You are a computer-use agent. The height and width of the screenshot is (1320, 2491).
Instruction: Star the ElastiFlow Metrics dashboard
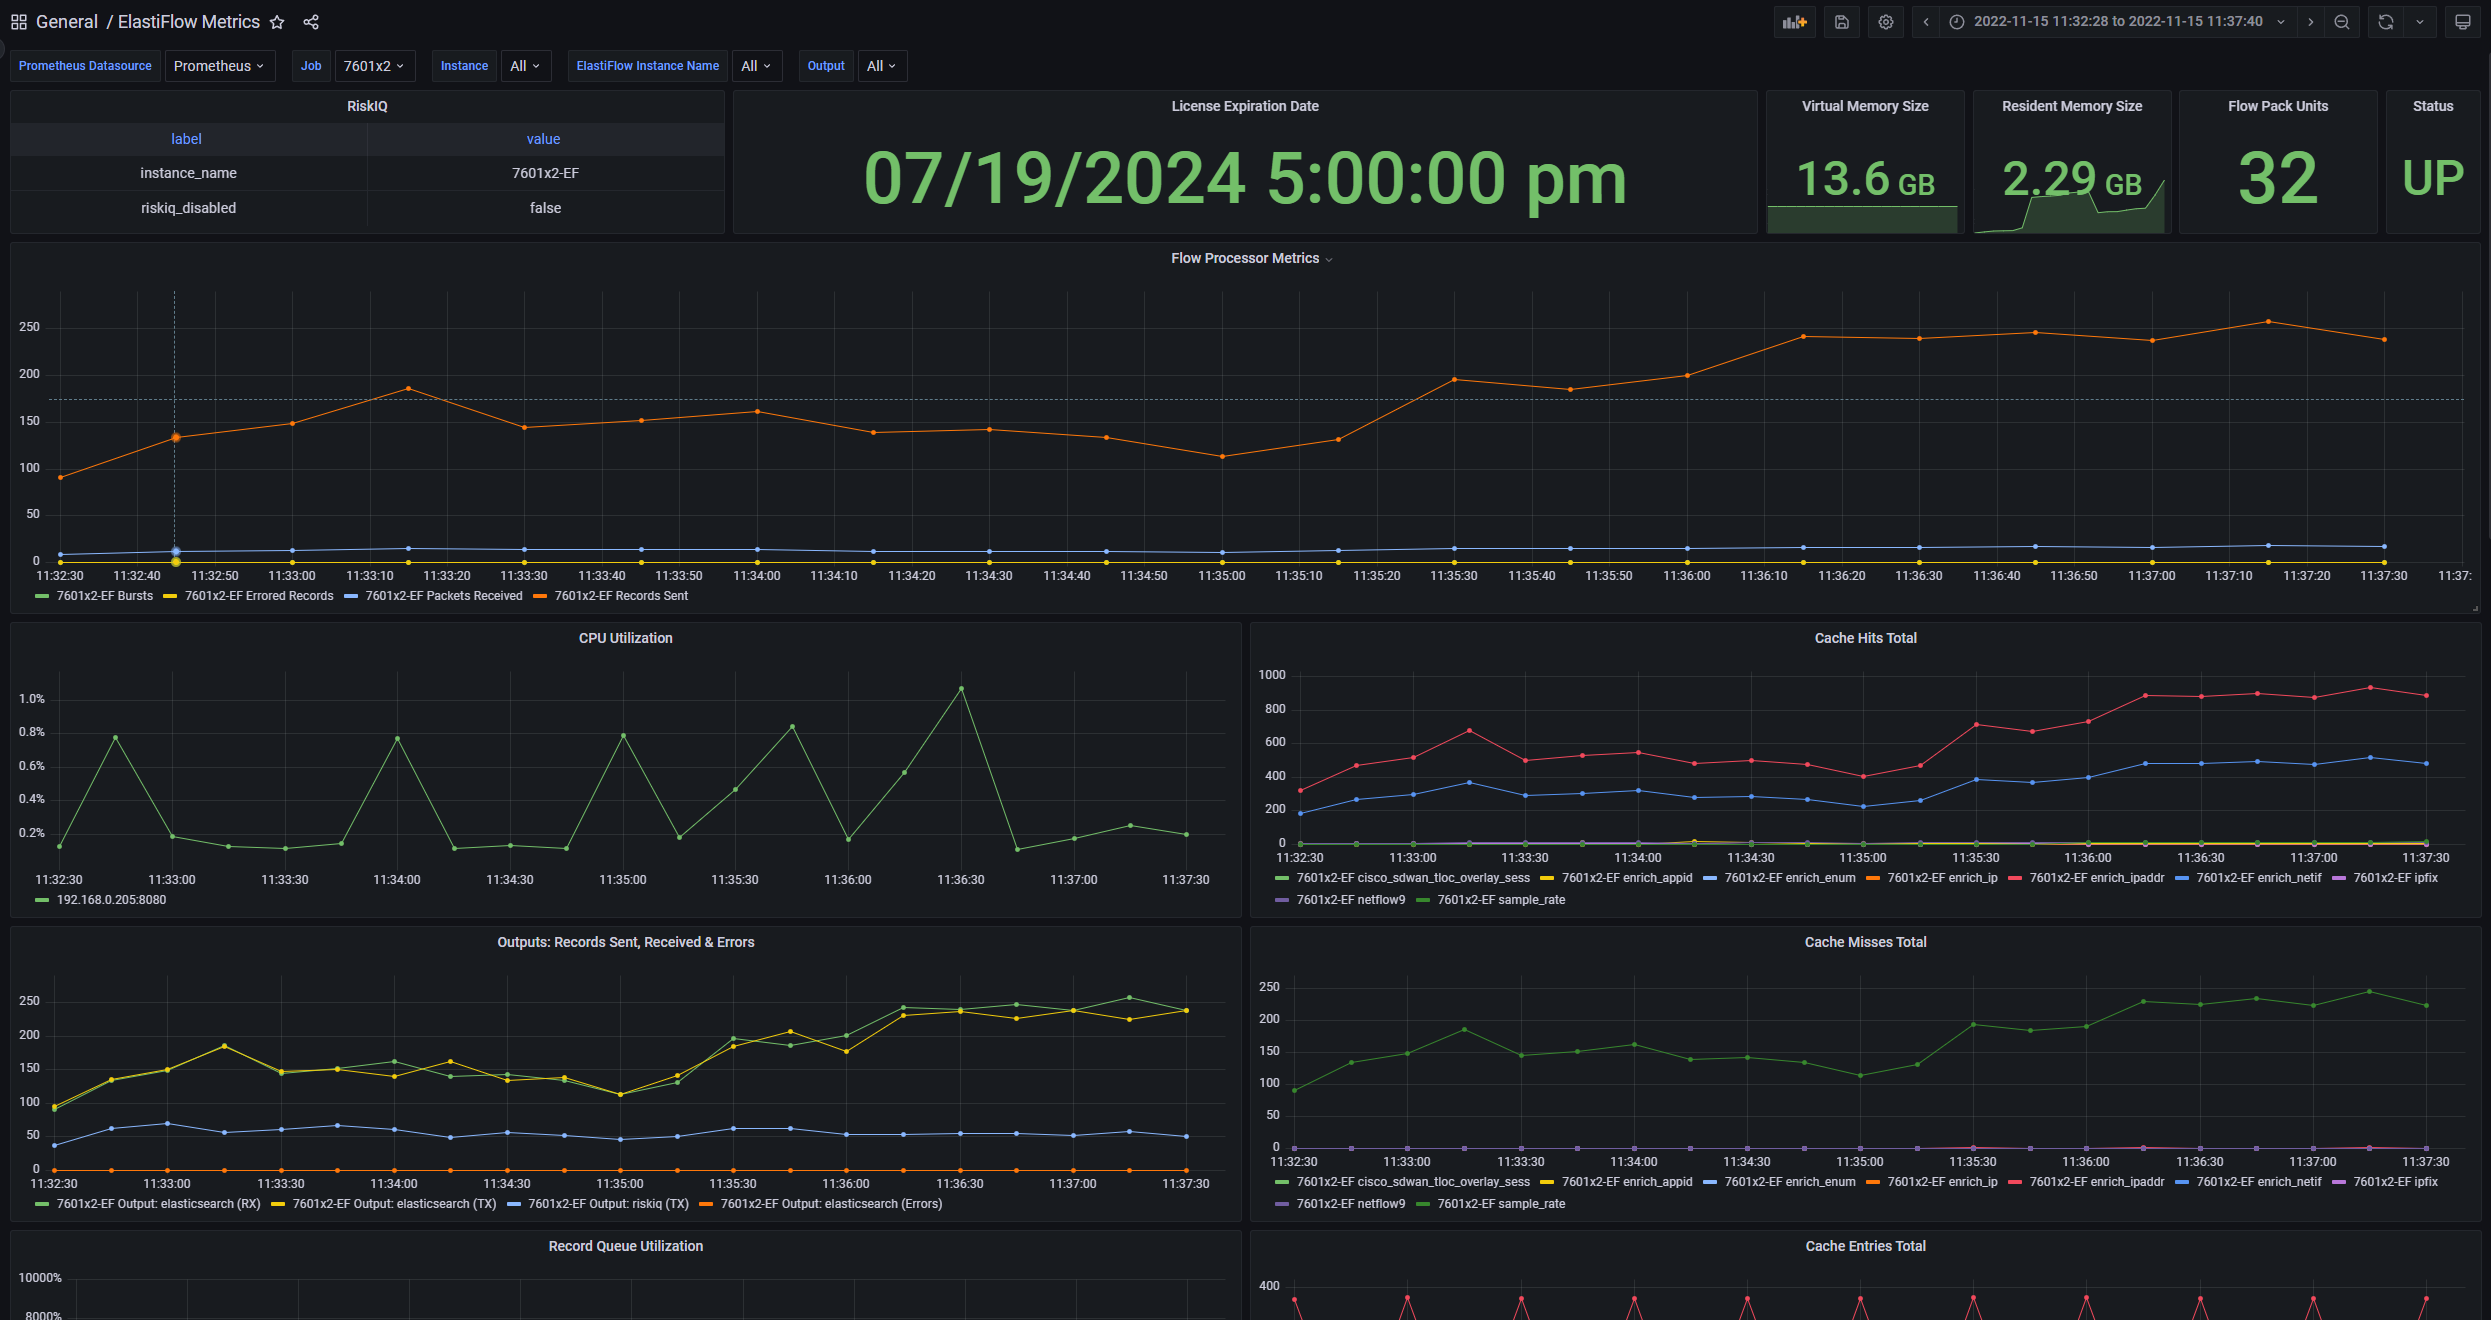[277, 22]
